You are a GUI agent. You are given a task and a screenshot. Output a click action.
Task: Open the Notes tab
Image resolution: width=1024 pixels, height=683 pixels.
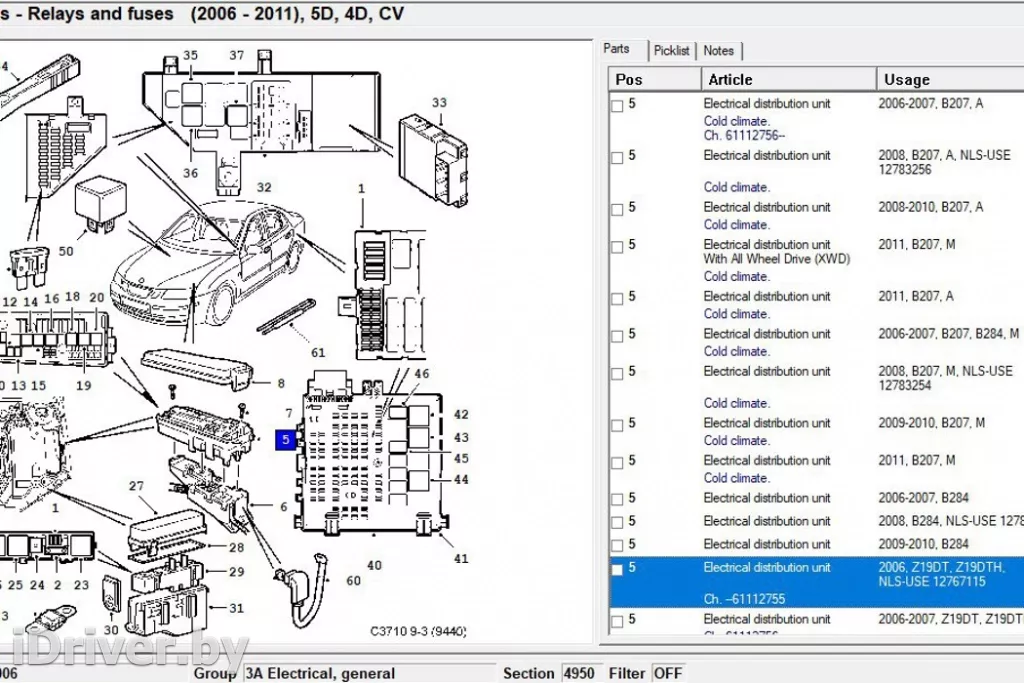pyautogui.click(x=718, y=51)
